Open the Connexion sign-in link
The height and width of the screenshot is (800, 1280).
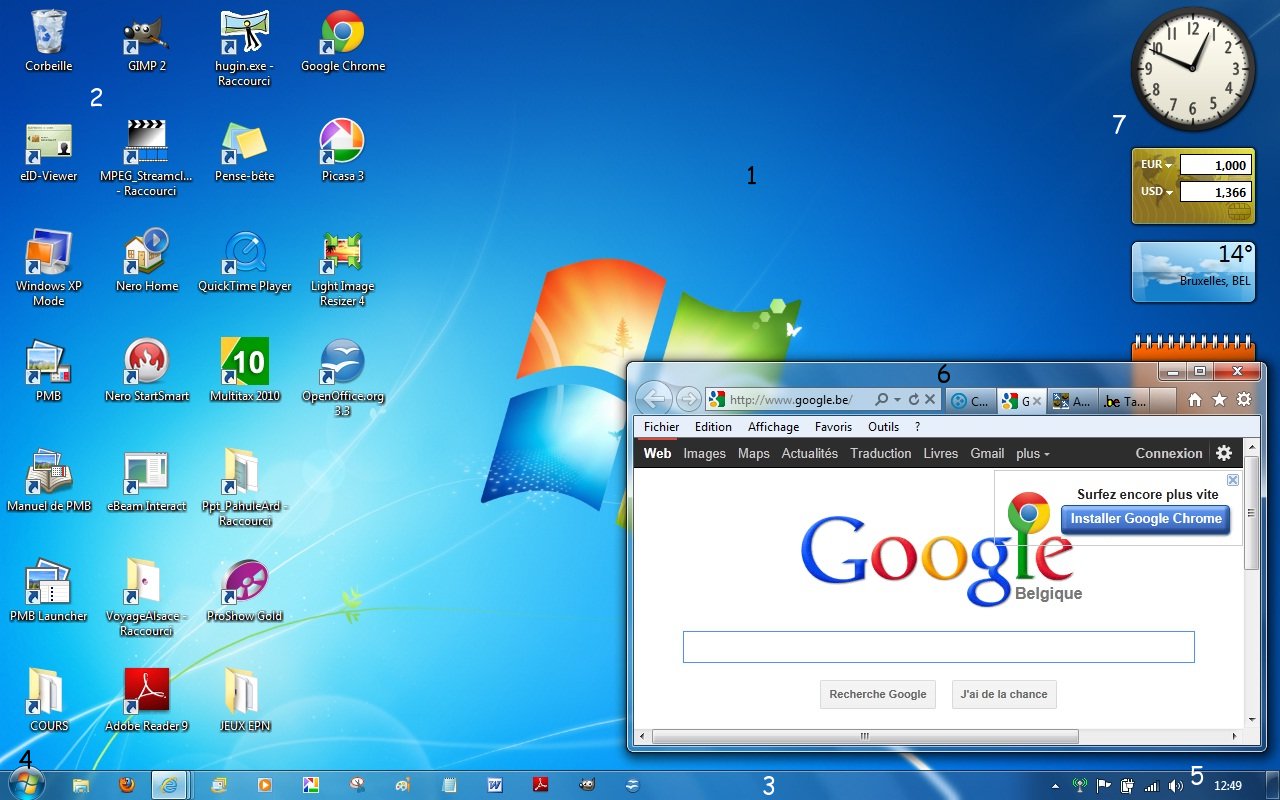coord(1169,453)
